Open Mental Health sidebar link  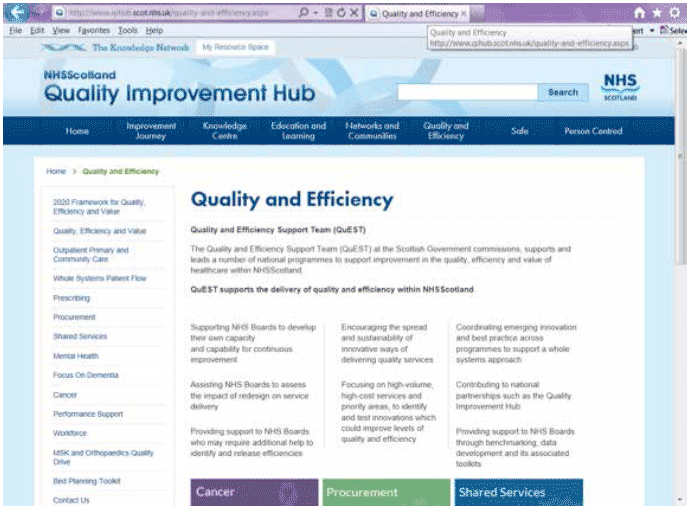pos(76,356)
